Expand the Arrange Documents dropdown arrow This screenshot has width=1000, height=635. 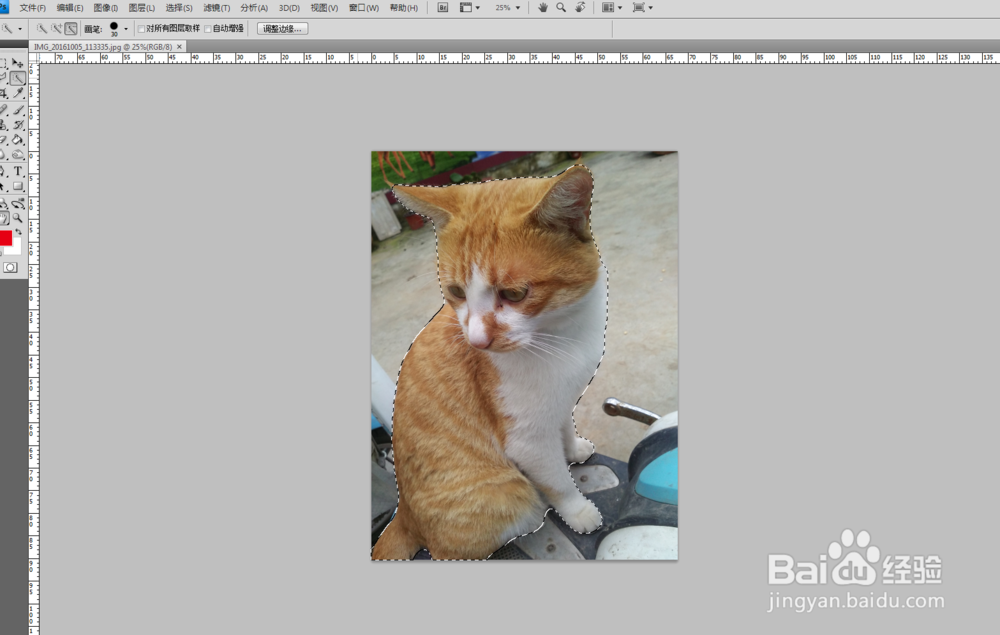620,8
